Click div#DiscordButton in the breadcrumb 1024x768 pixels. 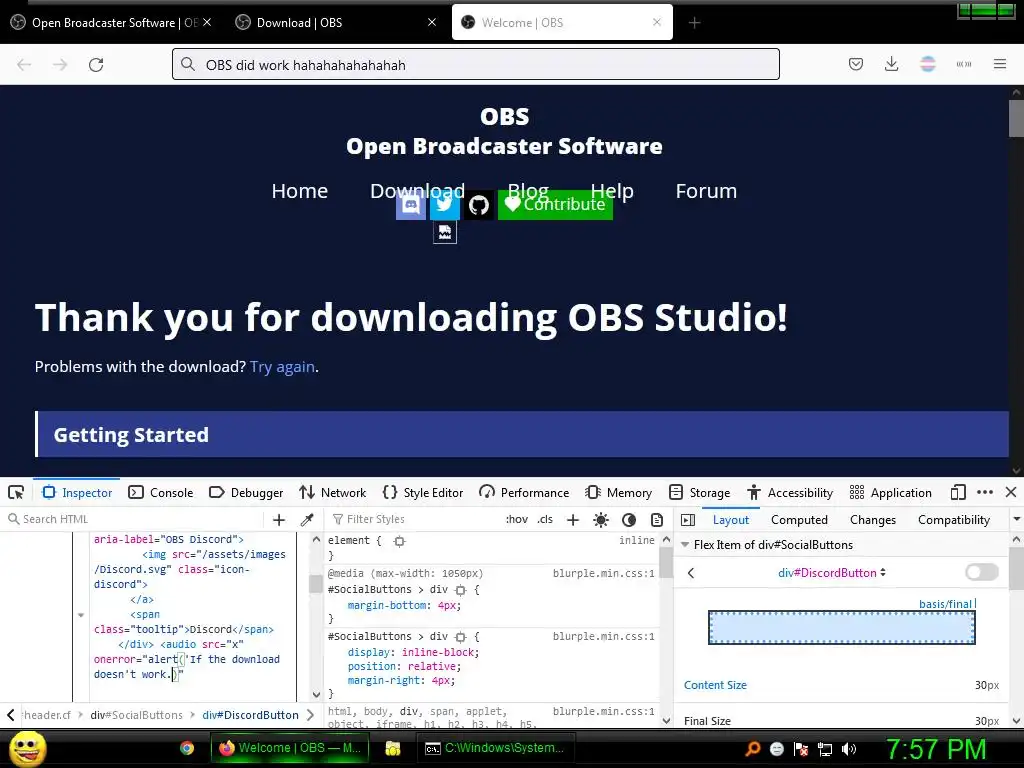point(250,715)
